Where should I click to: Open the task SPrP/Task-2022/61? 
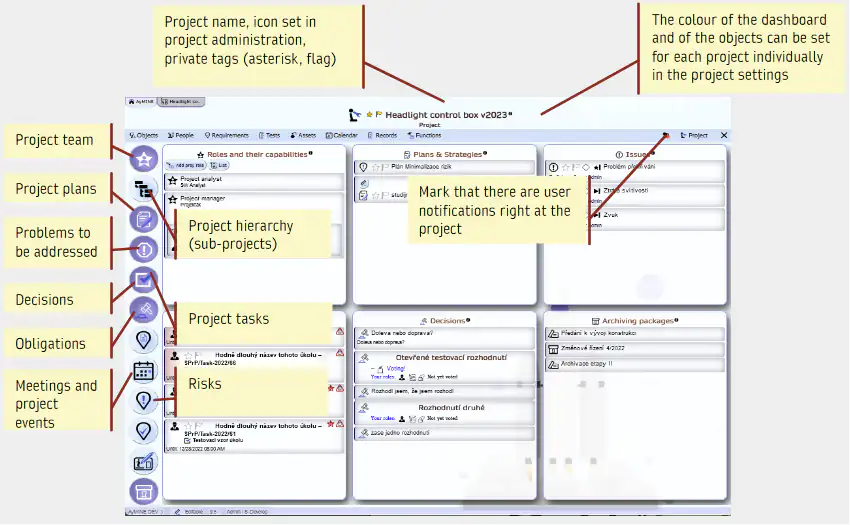pos(254,436)
